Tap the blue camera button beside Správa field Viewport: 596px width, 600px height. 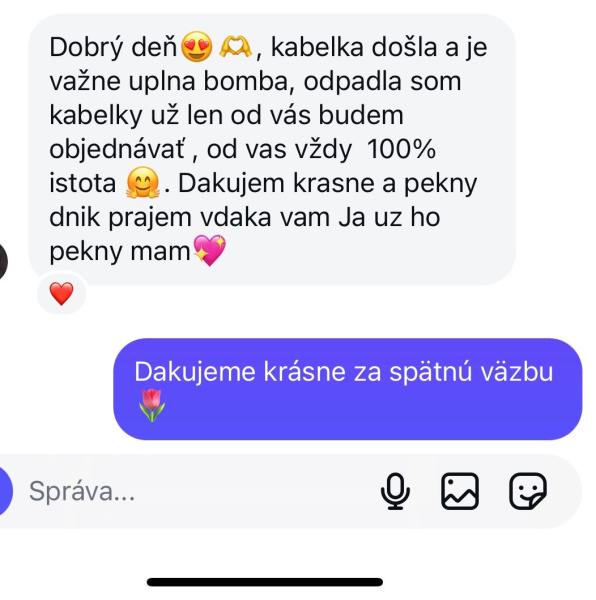[x=5, y=491]
